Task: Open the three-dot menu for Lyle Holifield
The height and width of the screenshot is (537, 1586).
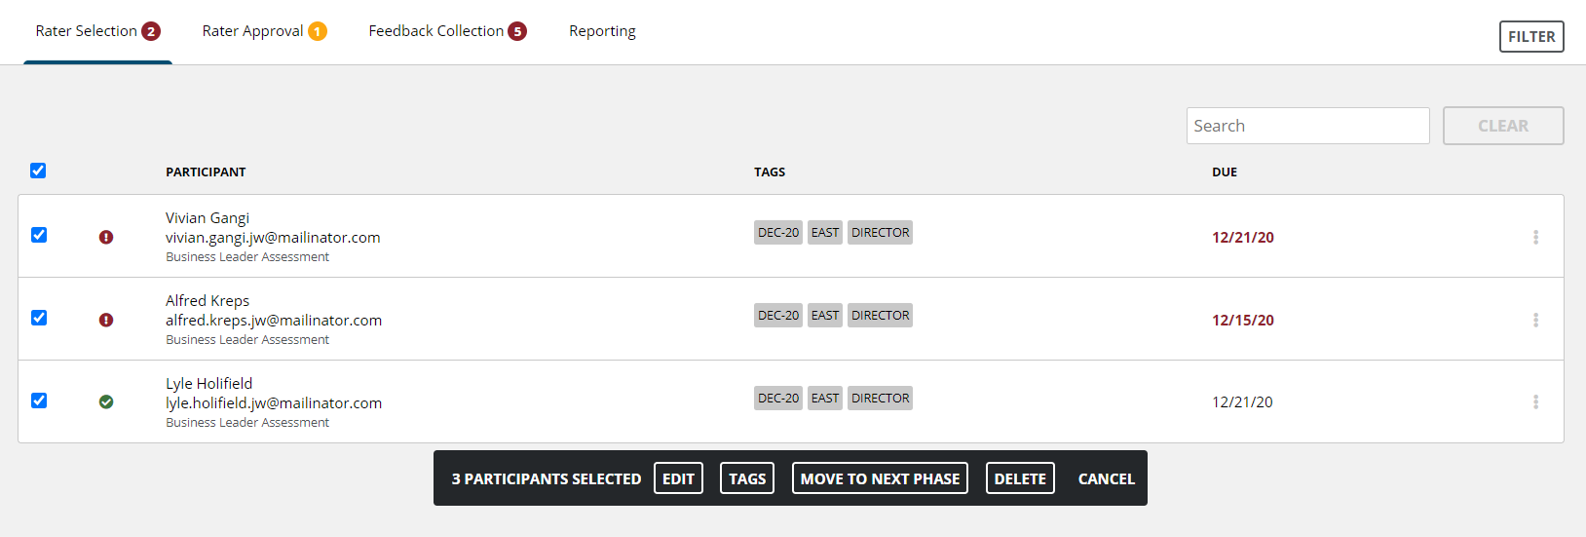Action: [1536, 402]
